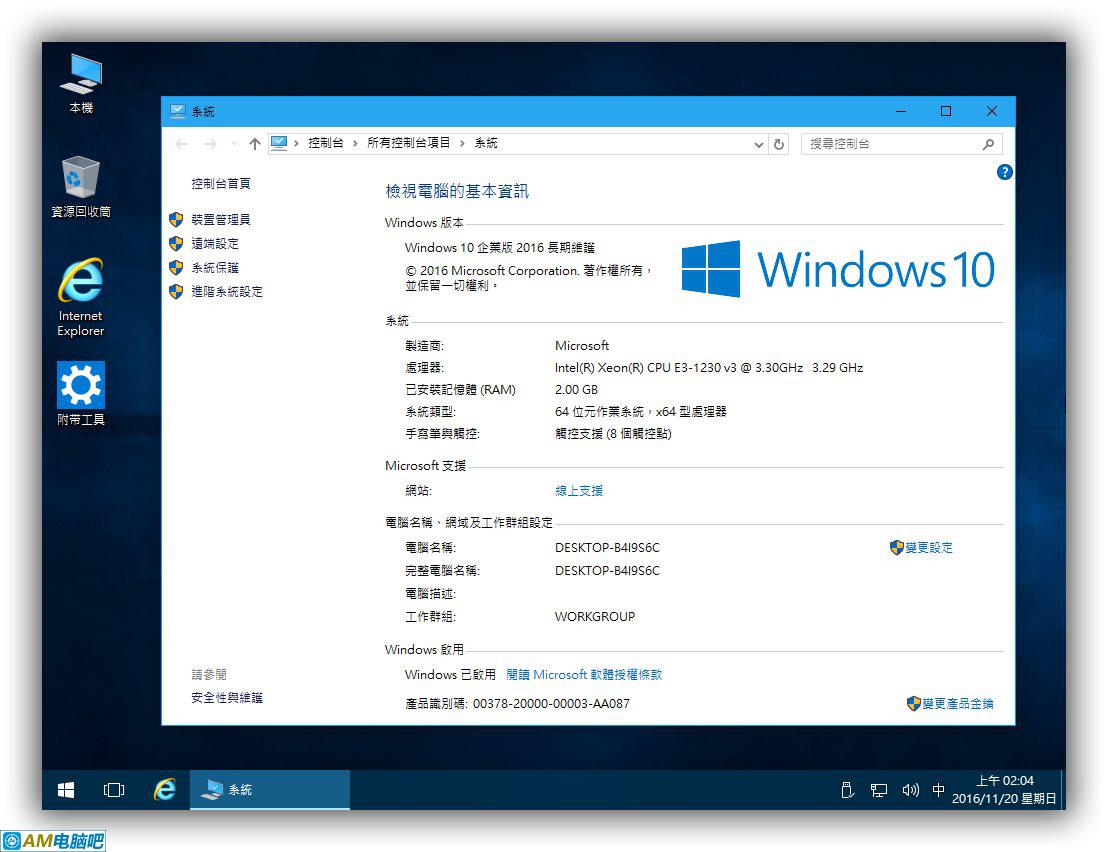This screenshot has width=1108, height=852.
Task: Click the computer icon in the address bar
Action: click(x=279, y=143)
